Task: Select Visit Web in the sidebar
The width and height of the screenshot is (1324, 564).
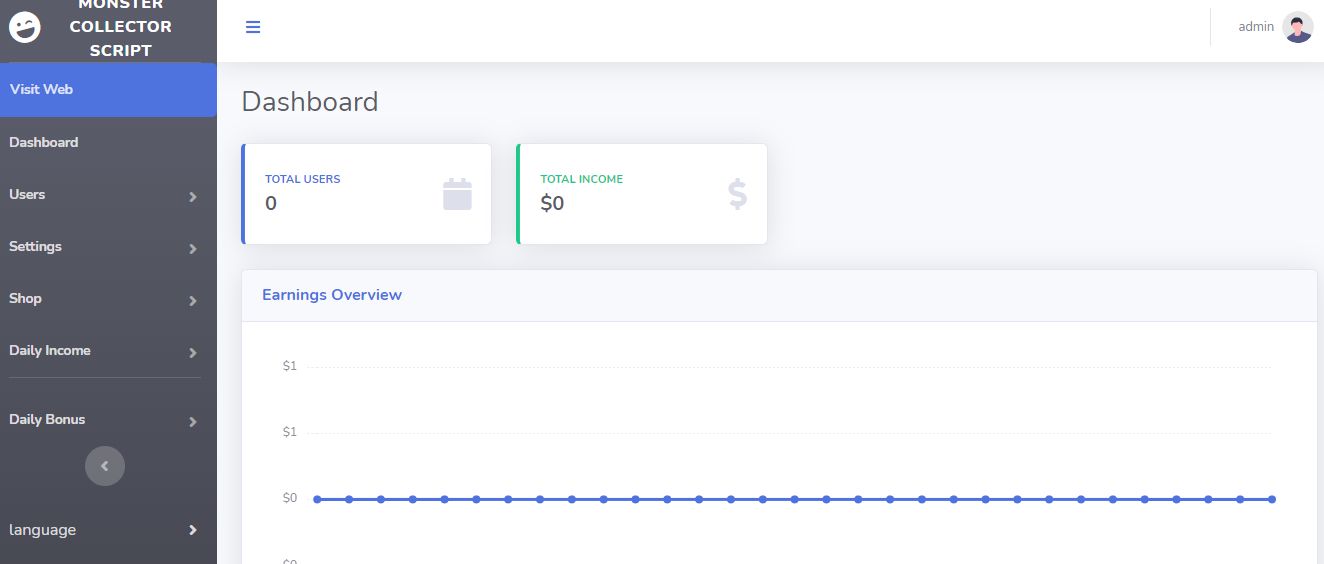Action: pyautogui.click(x=41, y=89)
